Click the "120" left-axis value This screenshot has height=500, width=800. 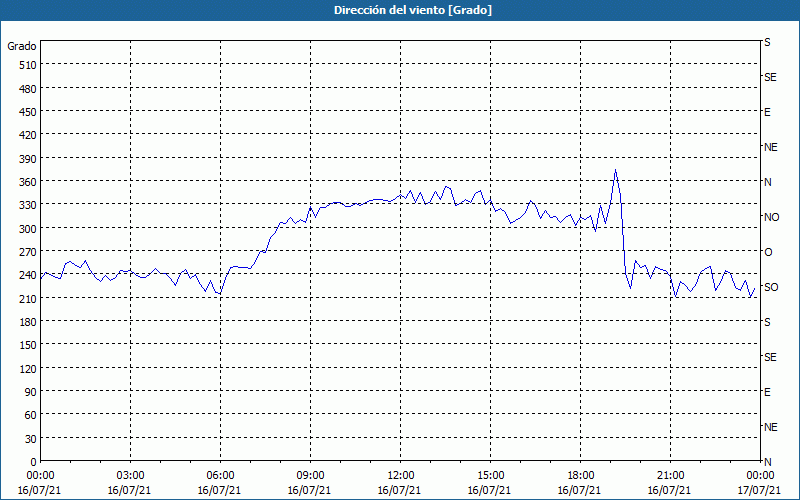point(28,369)
